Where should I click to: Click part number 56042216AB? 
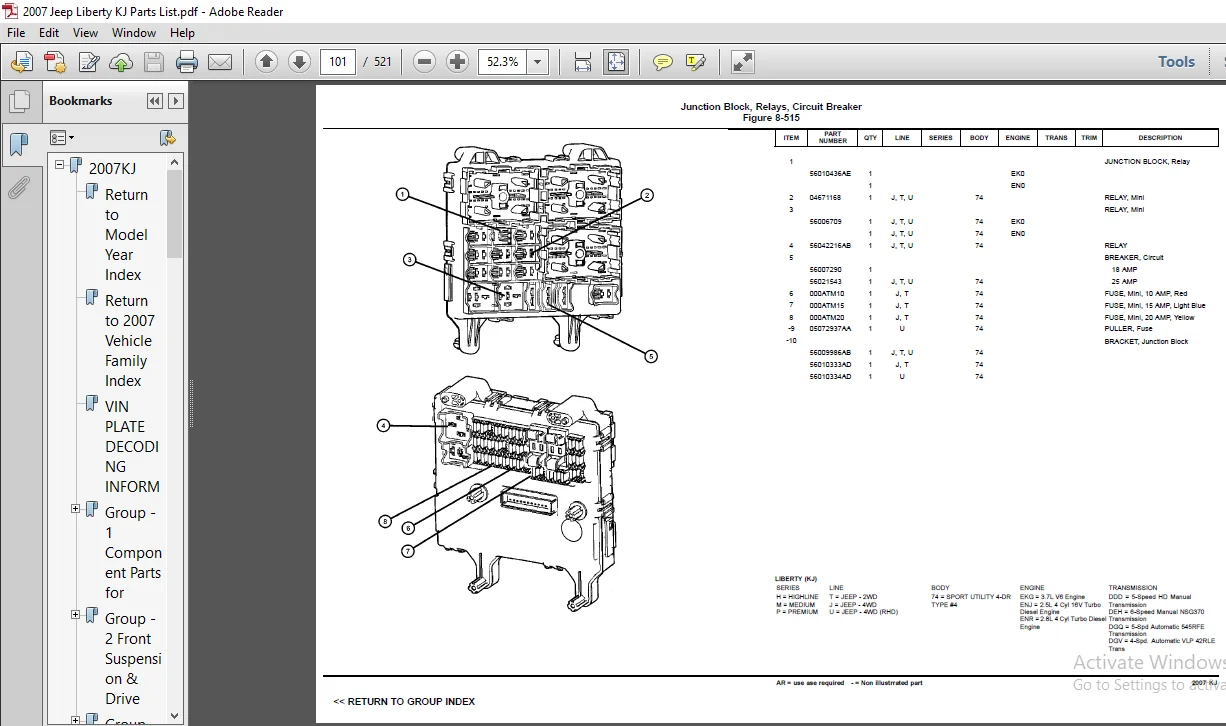pyautogui.click(x=830, y=245)
